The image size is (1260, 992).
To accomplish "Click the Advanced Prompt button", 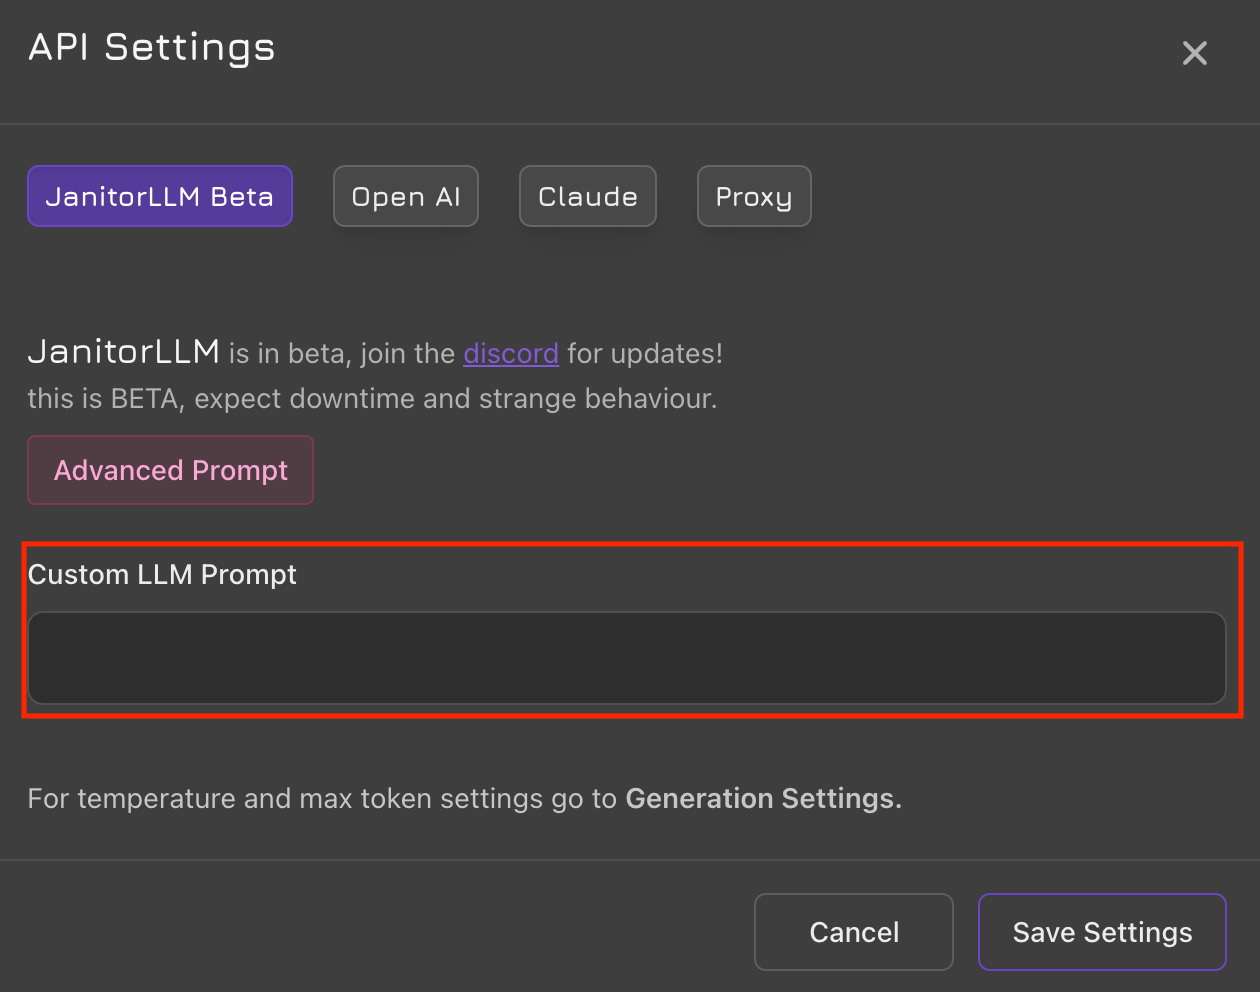I will point(171,470).
